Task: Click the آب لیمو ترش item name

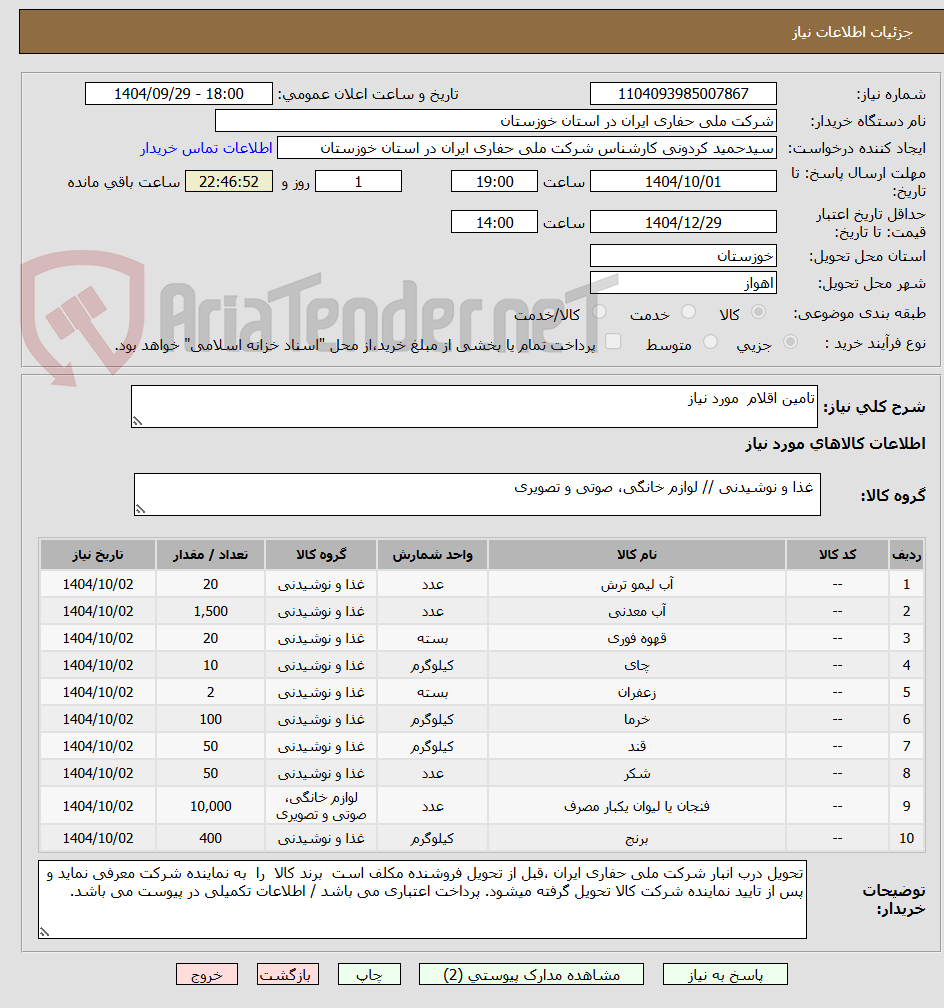Action: point(637,584)
